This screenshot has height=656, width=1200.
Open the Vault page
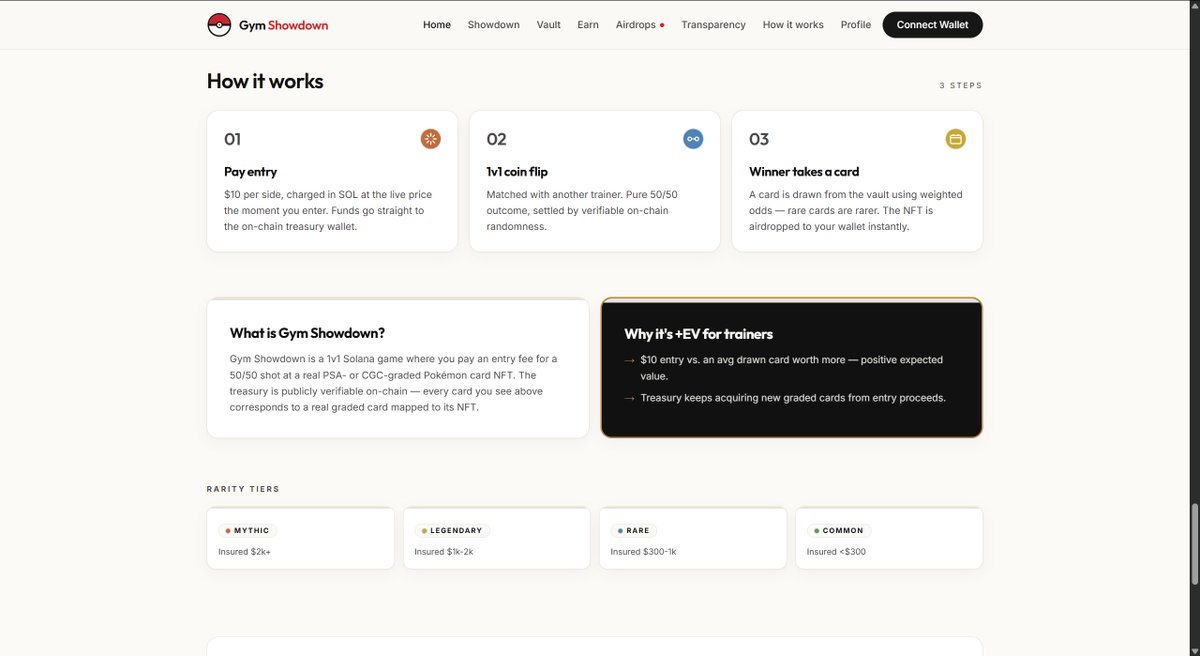tap(548, 25)
